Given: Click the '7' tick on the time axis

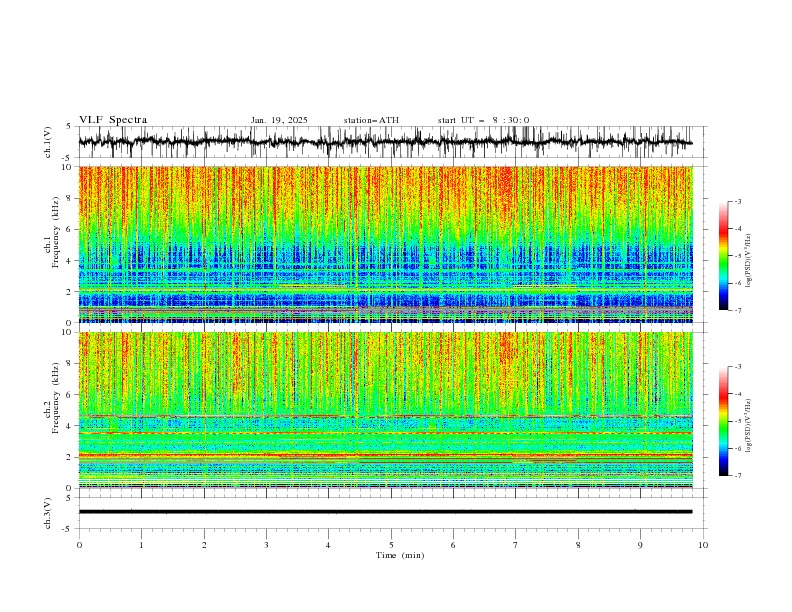Looking at the screenshot, I should pos(516,545).
